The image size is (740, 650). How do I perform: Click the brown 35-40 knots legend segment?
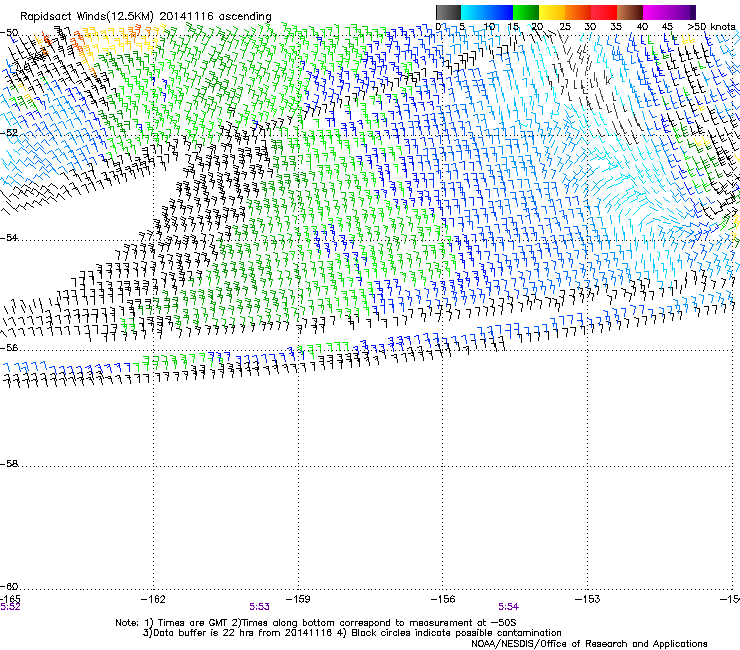click(x=630, y=12)
